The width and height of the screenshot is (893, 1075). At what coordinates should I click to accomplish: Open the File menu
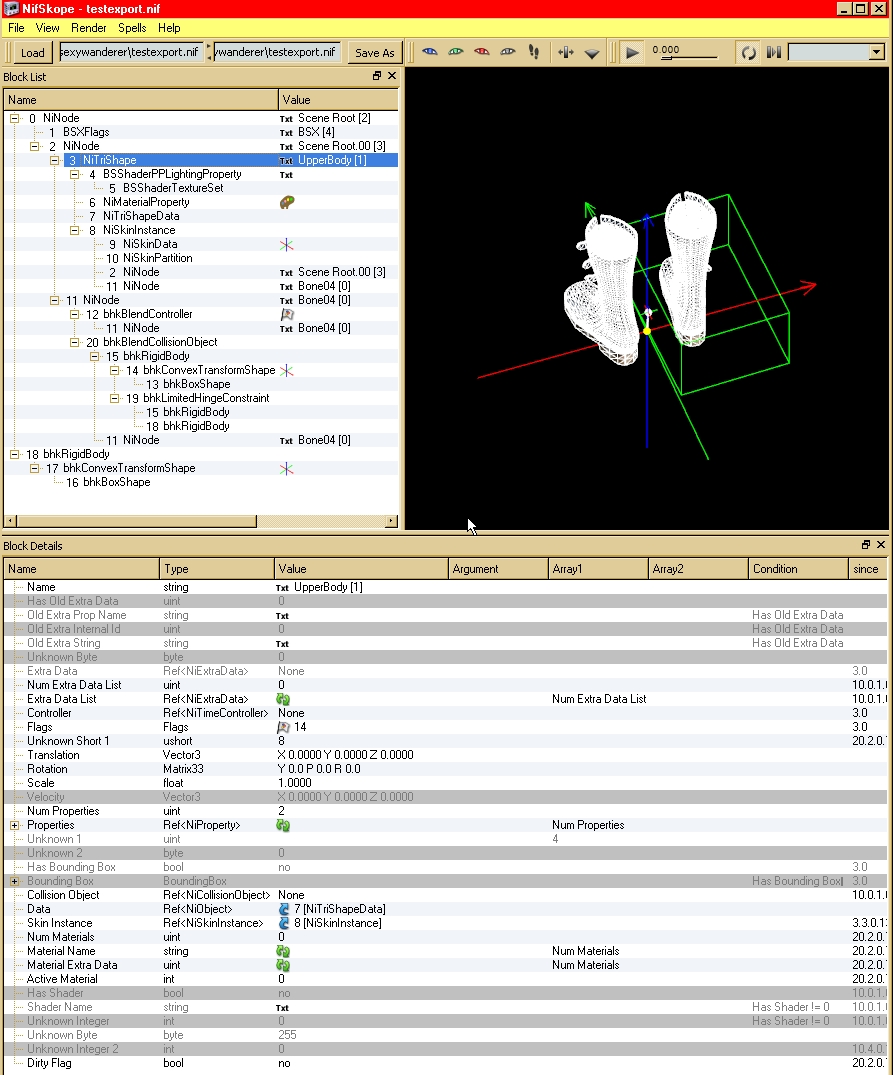[x=16, y=28]
